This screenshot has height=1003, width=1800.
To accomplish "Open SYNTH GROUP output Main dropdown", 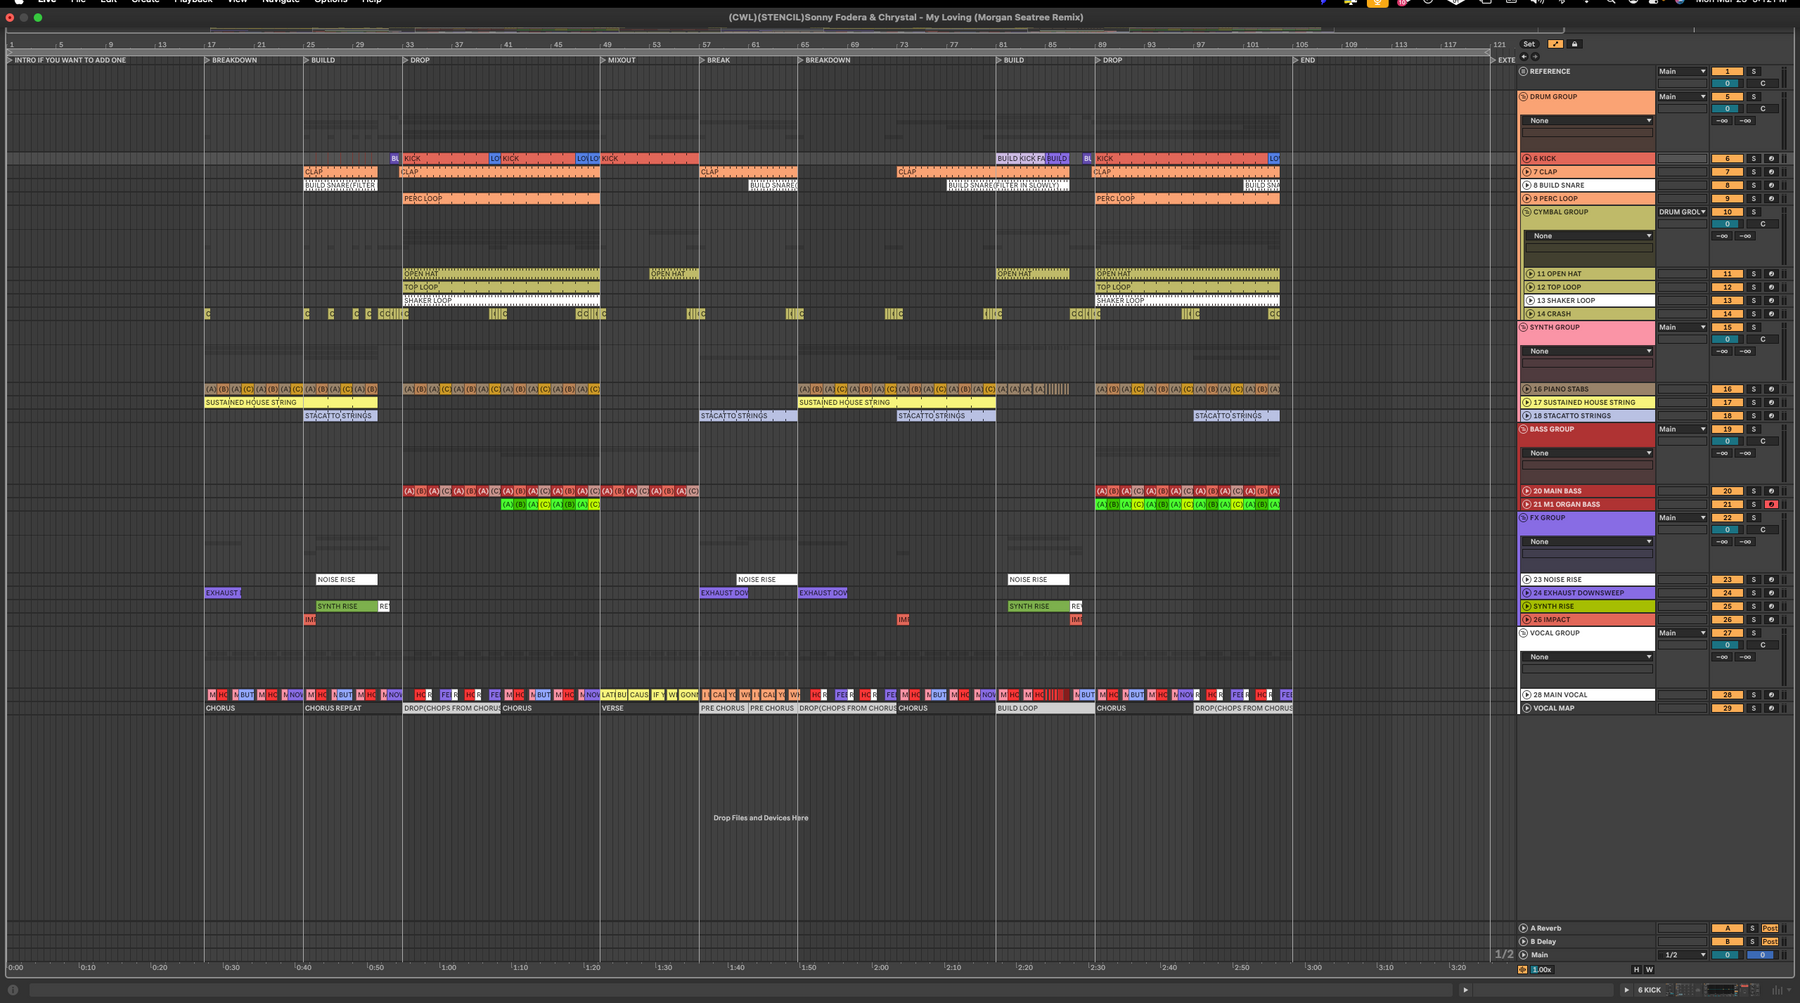I will point(1682,327).
